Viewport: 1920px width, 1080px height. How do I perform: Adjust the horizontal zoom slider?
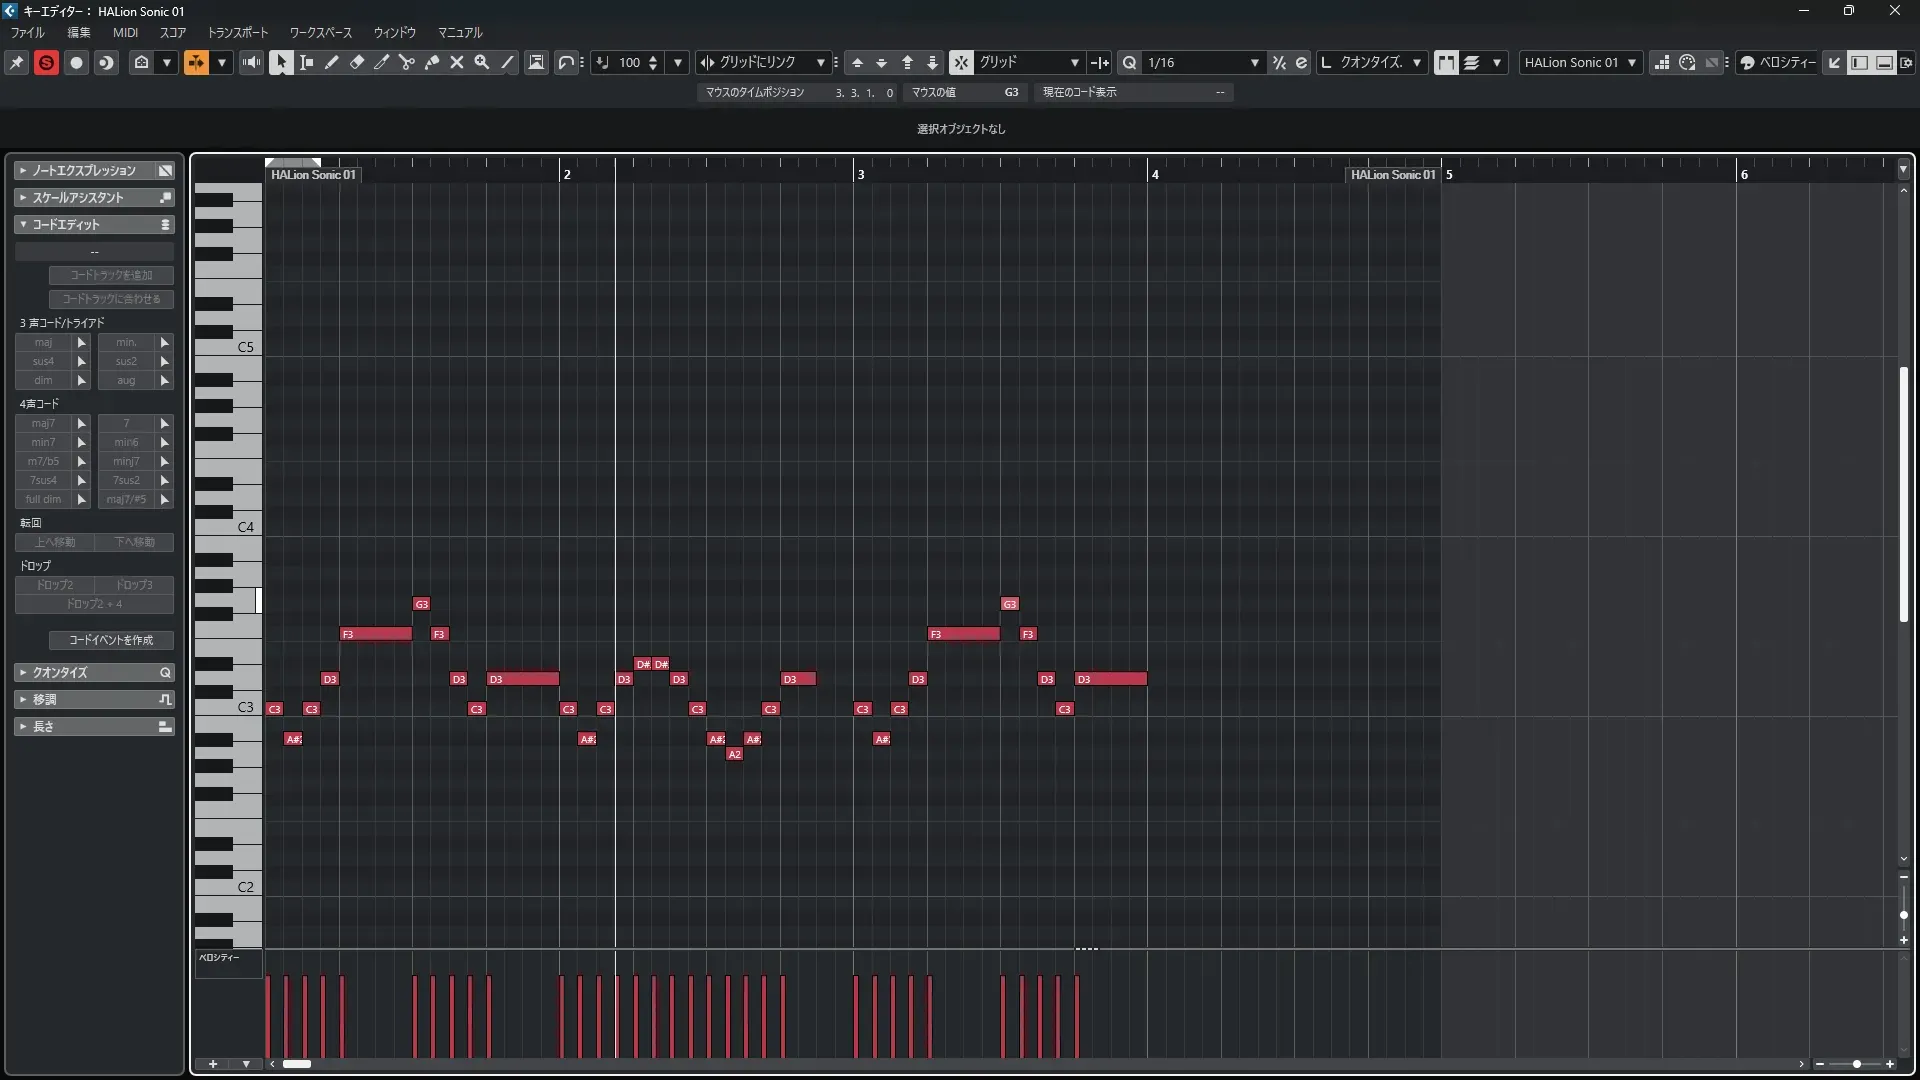click(1856, 1064)
